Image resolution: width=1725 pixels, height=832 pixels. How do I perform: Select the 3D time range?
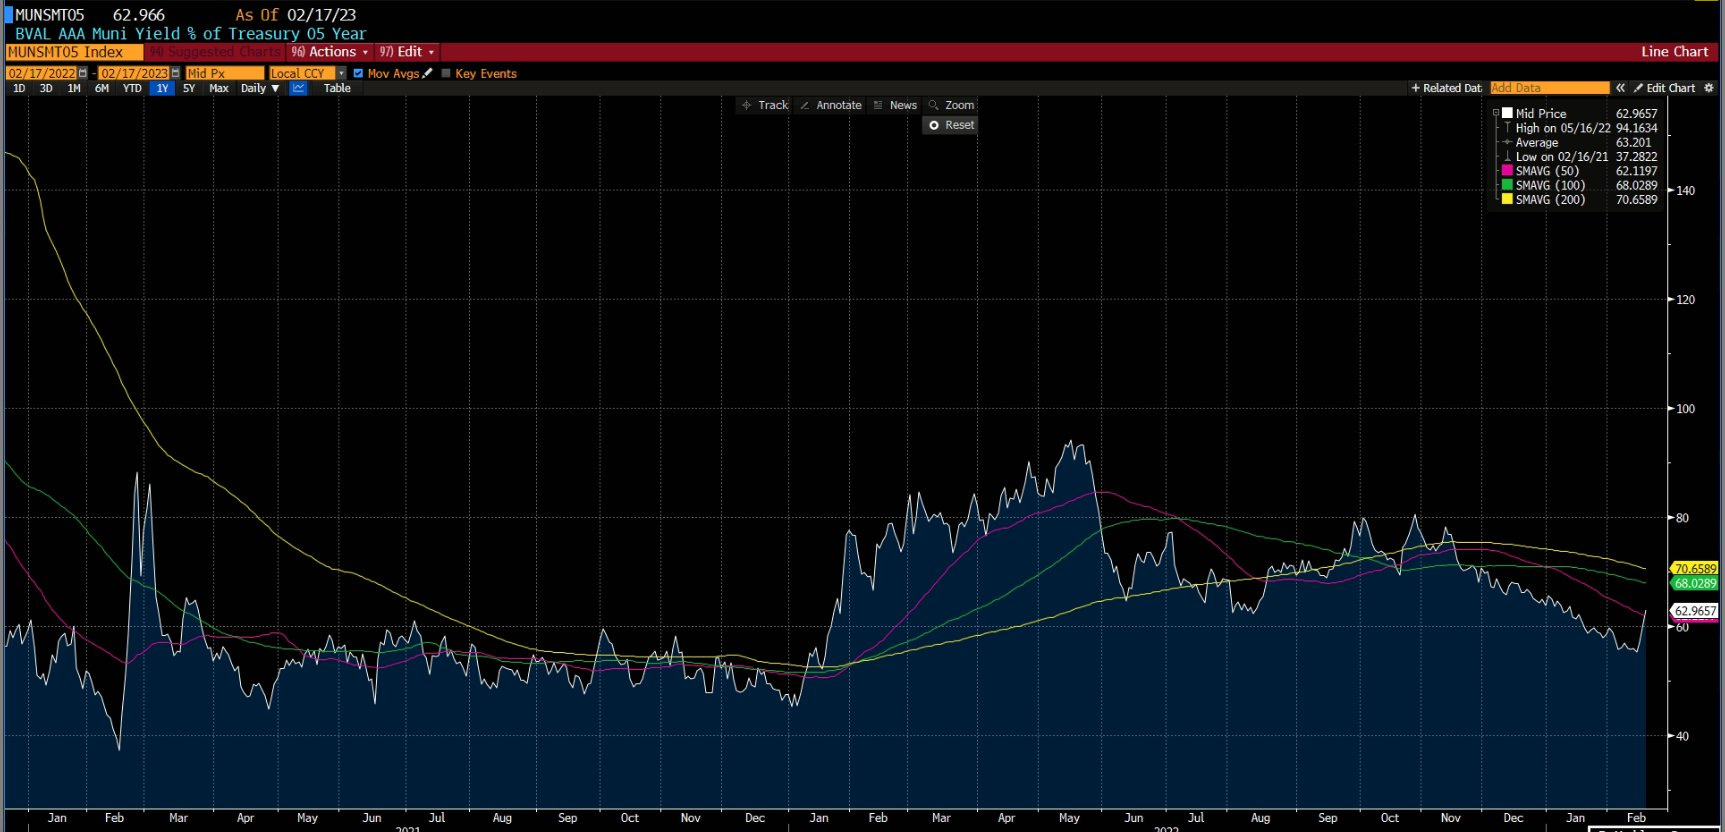[x=46, y=88]
